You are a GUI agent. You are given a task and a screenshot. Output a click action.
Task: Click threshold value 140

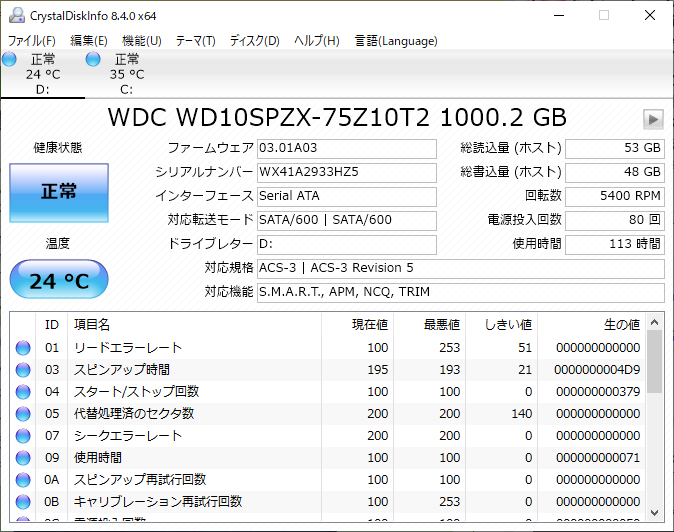pyautogui.click(x=521, y=414)
